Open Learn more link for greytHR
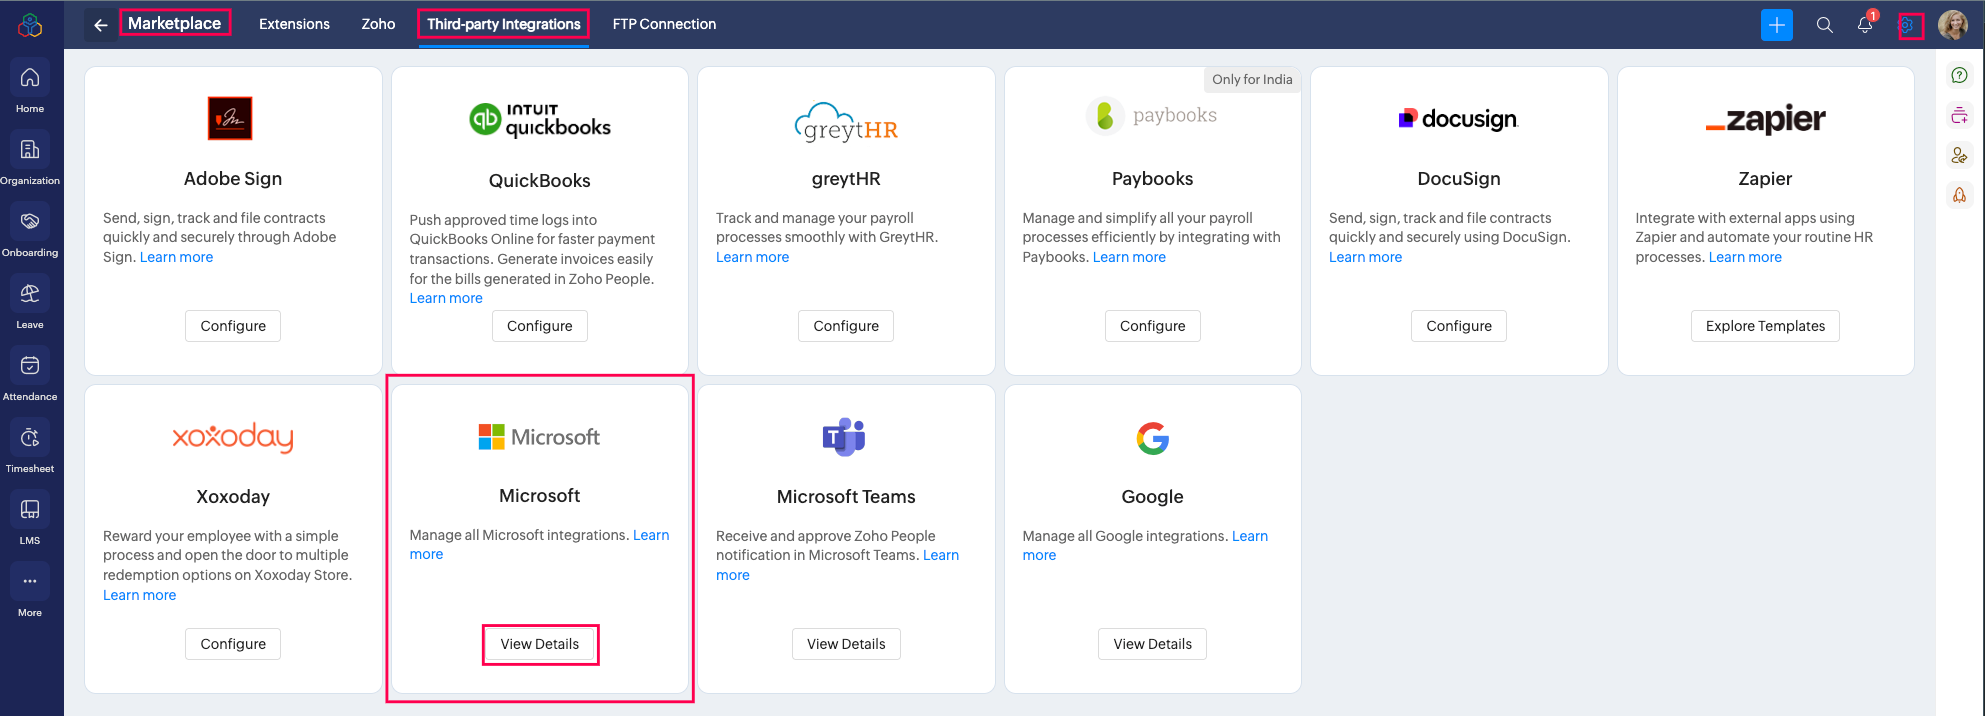 (752, 257)
